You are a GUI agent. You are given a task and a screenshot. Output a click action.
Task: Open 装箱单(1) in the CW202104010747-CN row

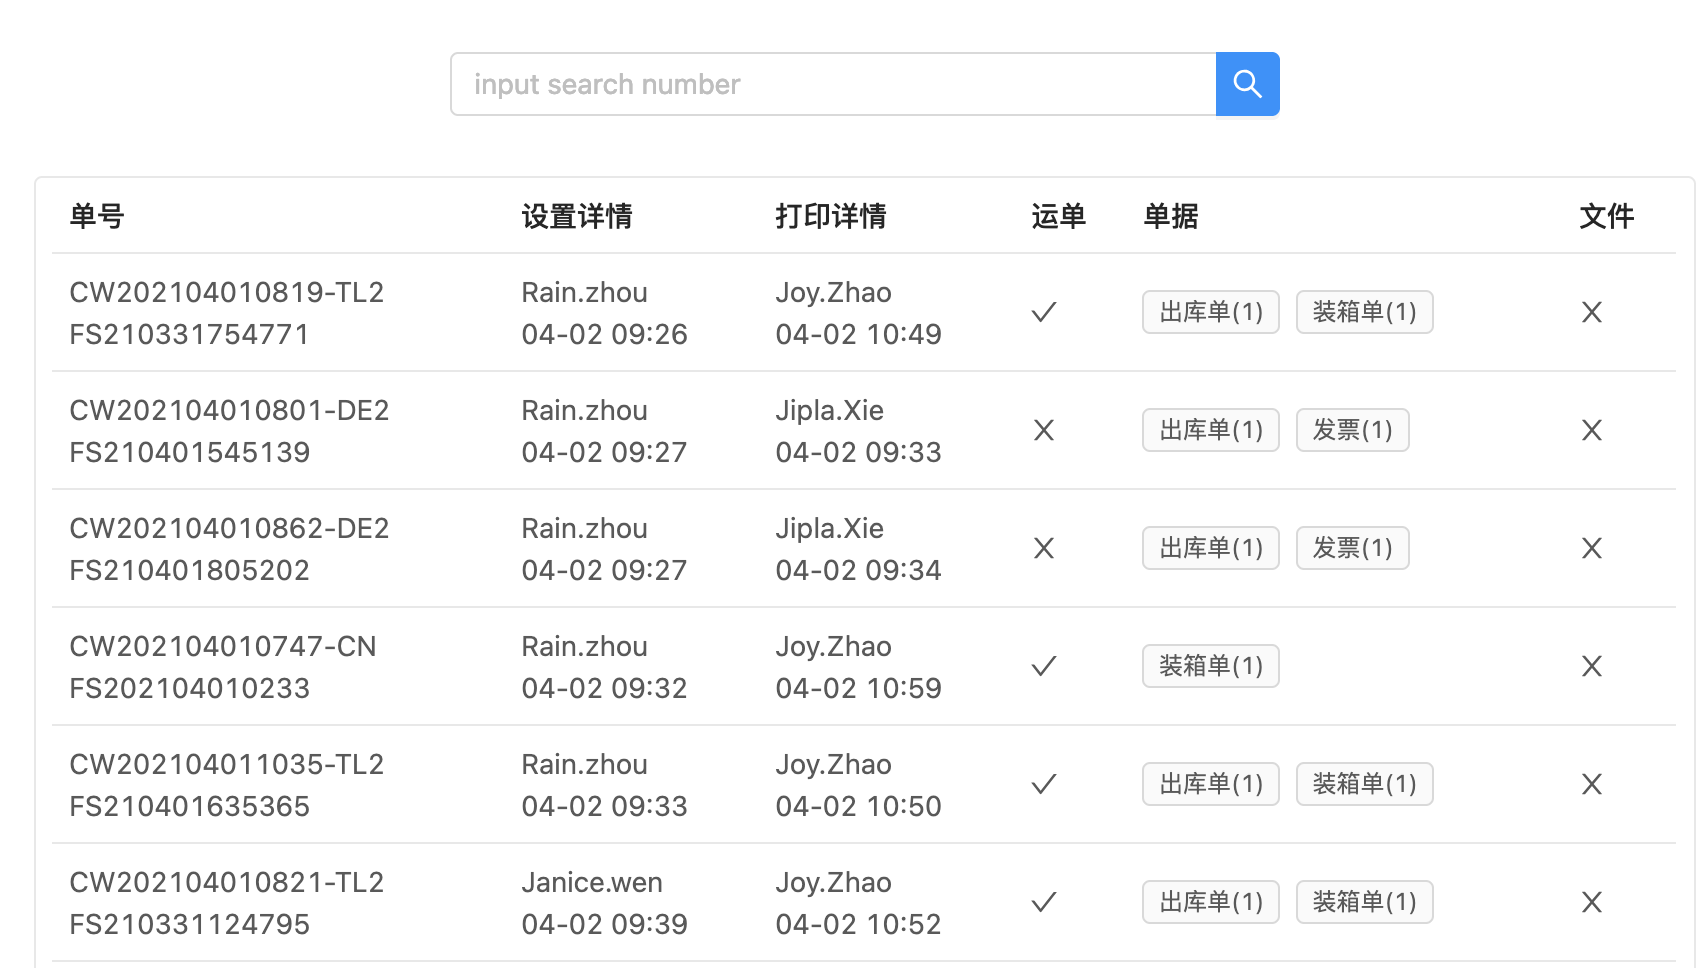click(x=1211, y=666)
